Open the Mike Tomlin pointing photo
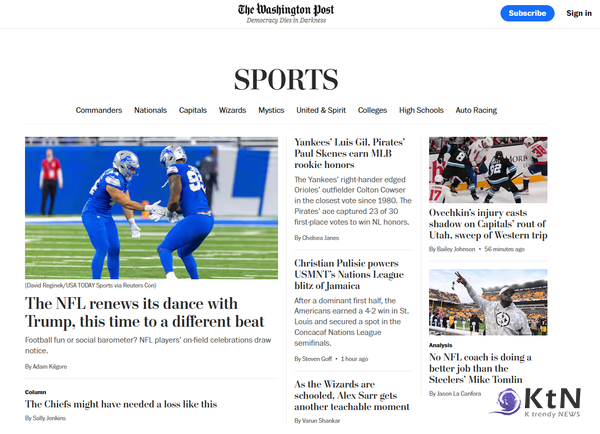 coord(488,302)
